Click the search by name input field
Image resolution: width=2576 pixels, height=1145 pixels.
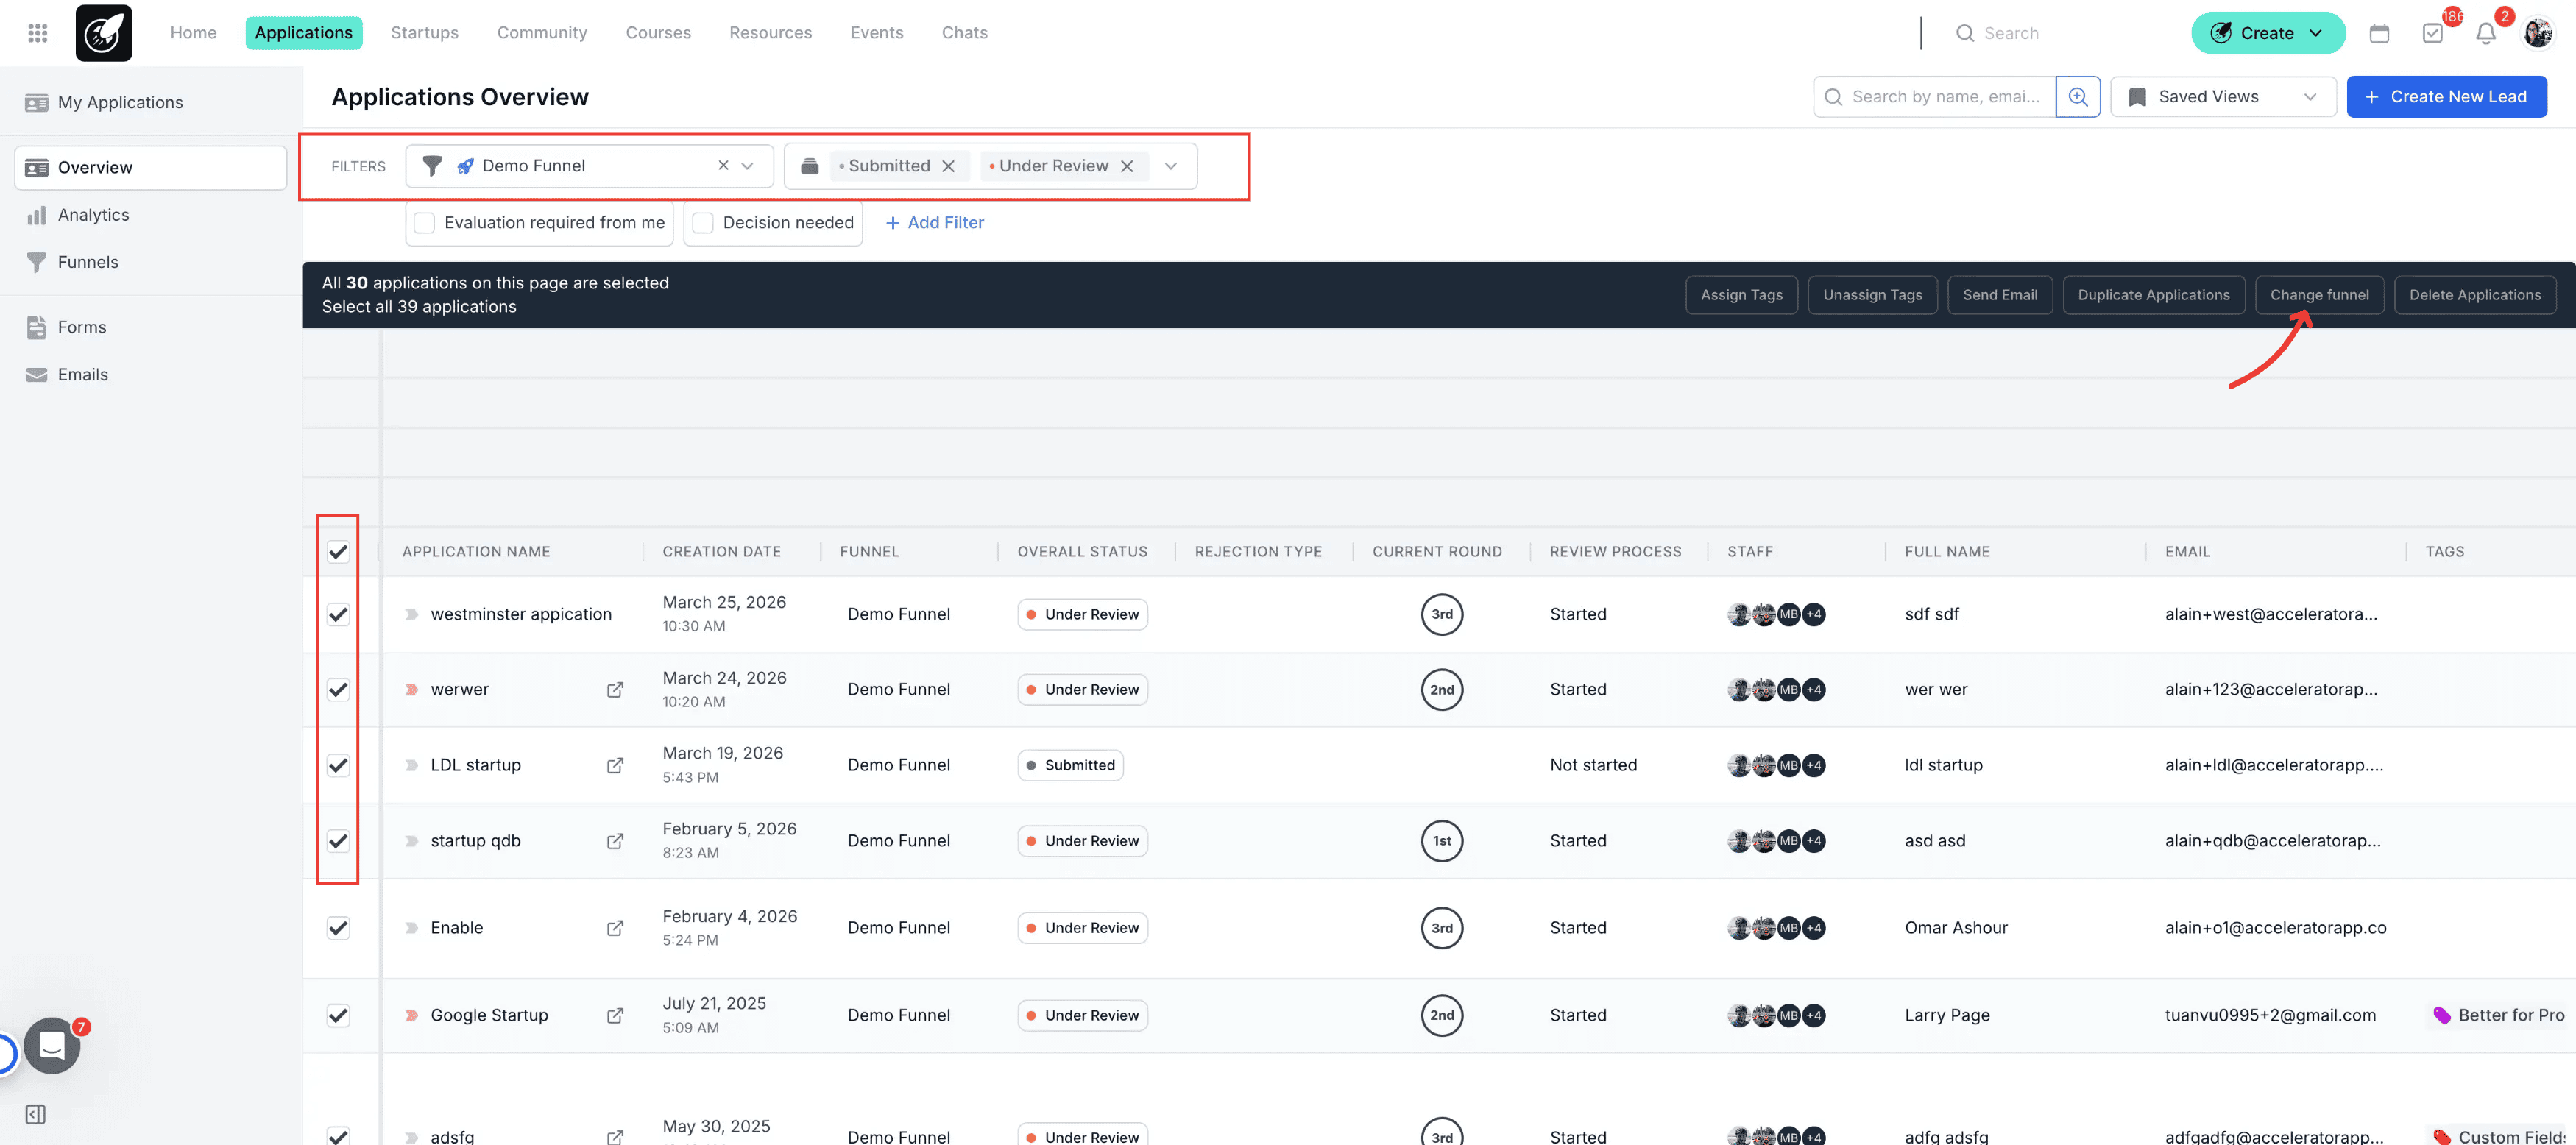[1940, 96]
